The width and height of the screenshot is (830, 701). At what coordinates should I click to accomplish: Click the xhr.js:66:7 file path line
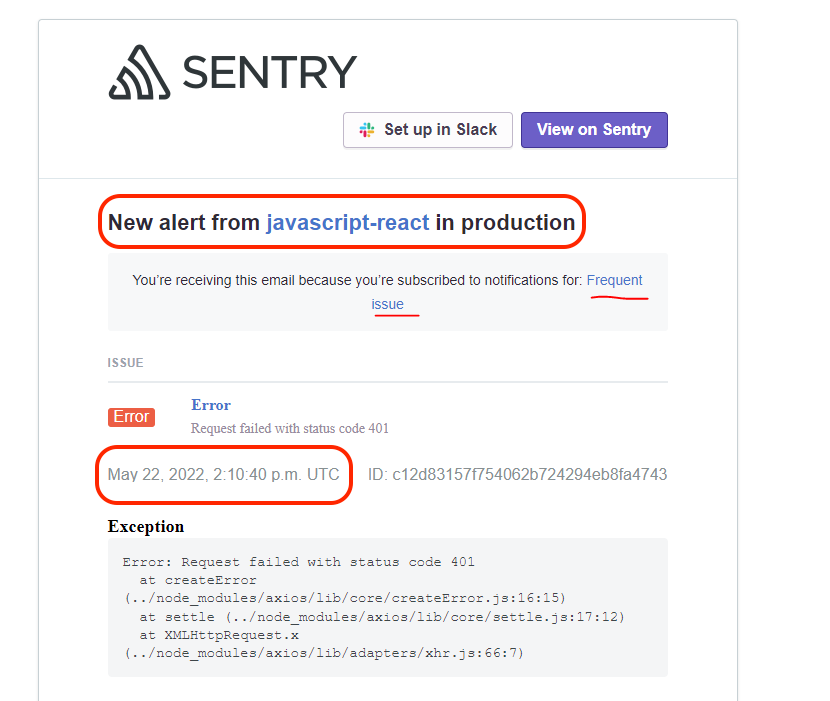(324, 653)
